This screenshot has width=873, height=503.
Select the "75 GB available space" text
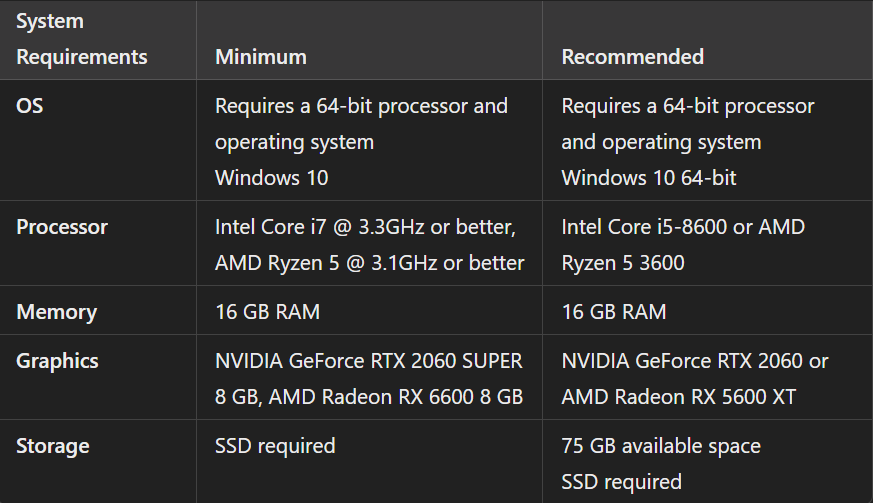tap(661, 446)
